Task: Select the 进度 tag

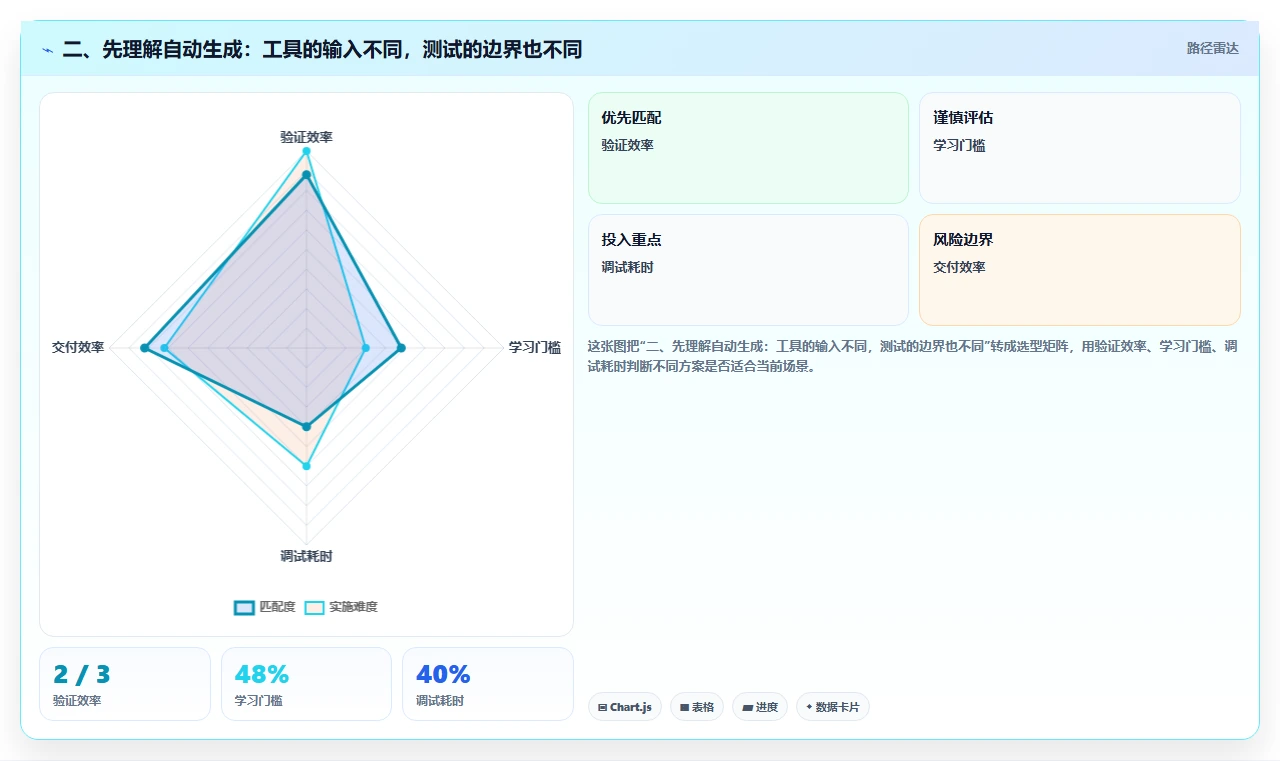Action: coord(760,707)
